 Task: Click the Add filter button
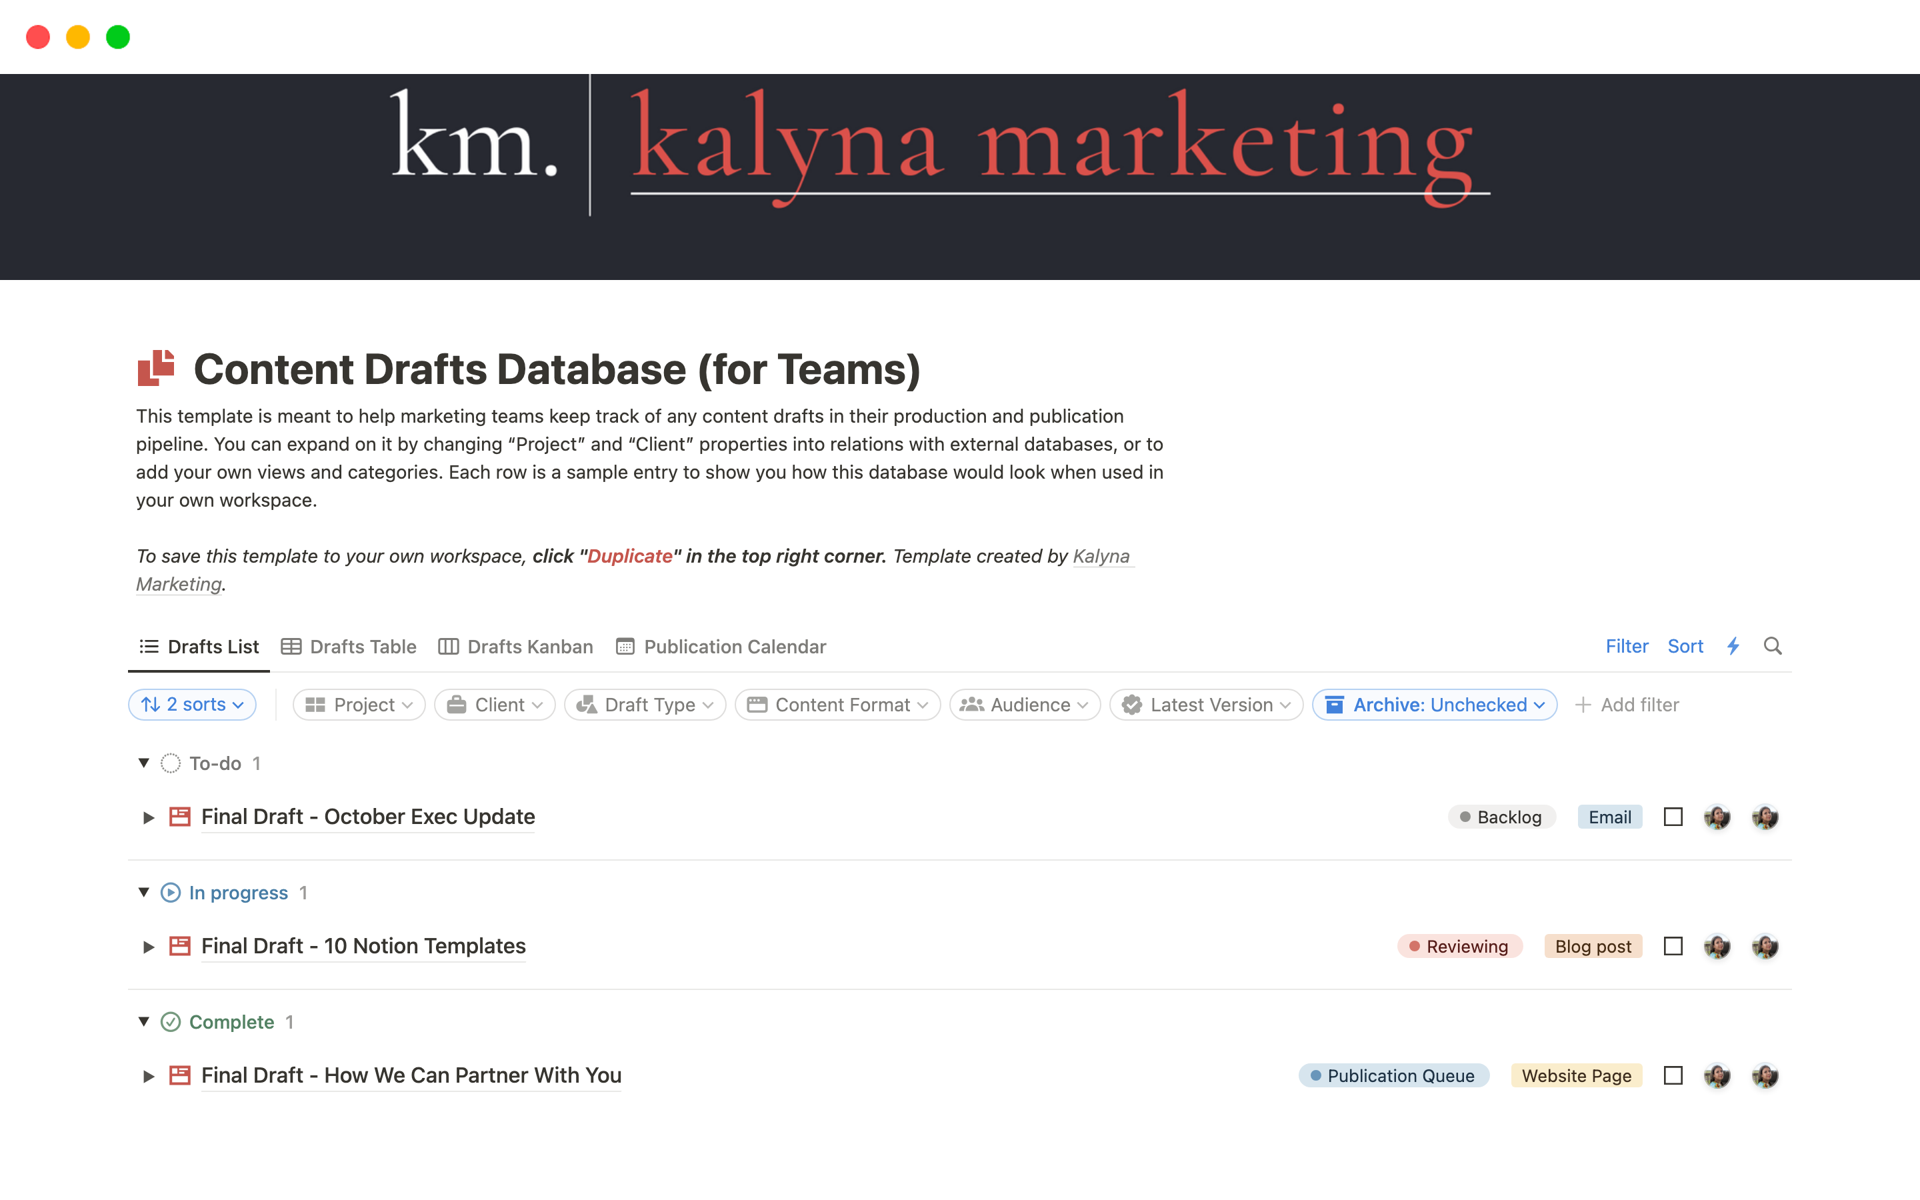pos(1627,705)
